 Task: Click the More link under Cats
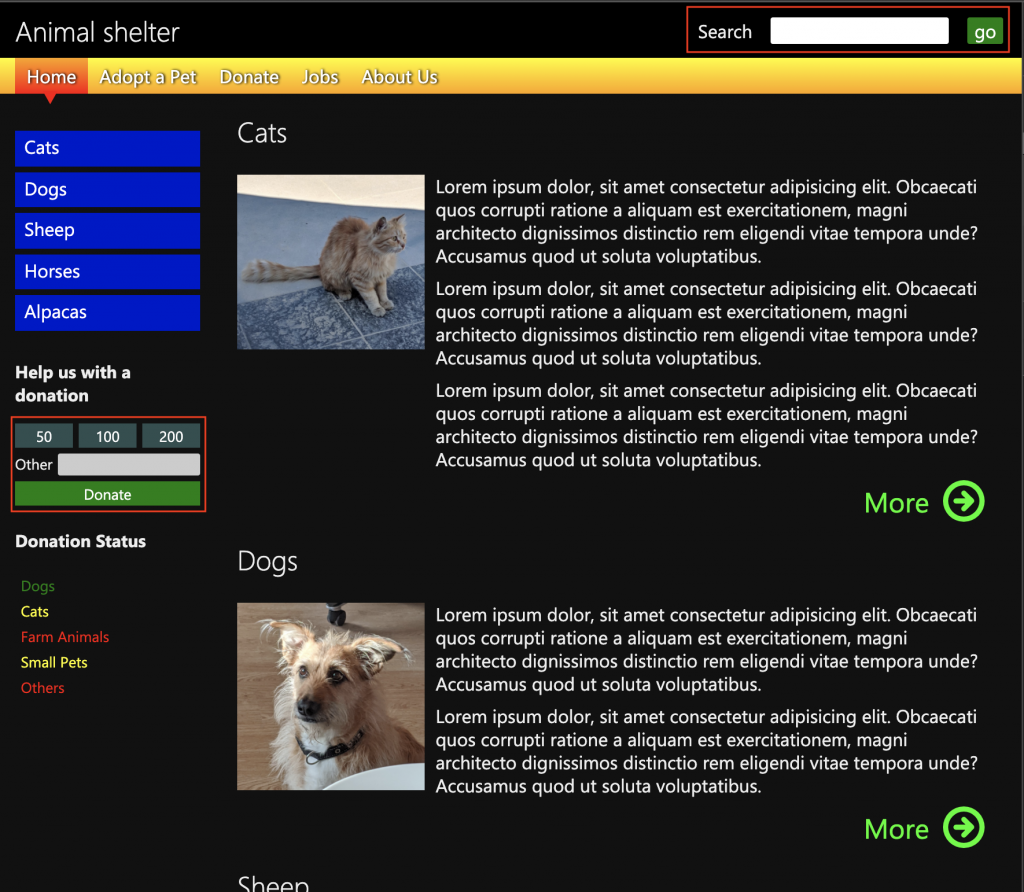pos(896,503)
